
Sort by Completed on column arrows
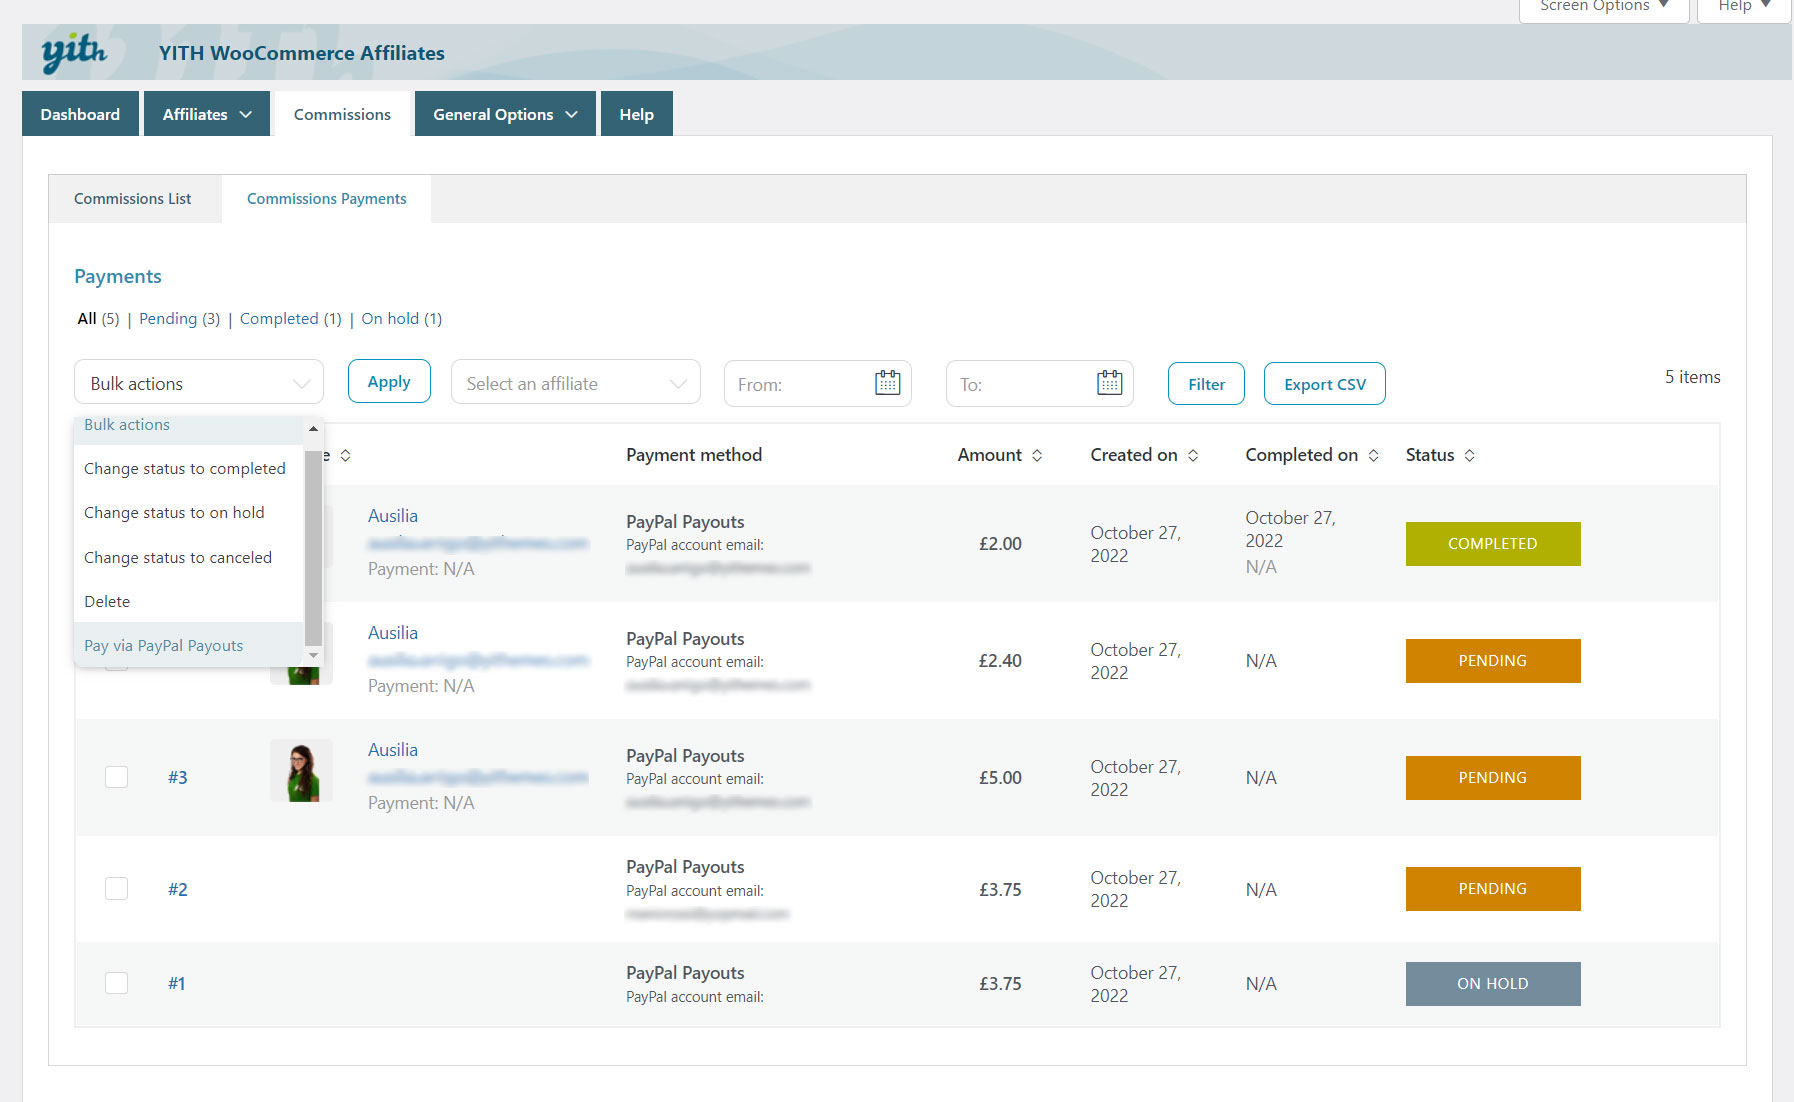click(1374, 455)
